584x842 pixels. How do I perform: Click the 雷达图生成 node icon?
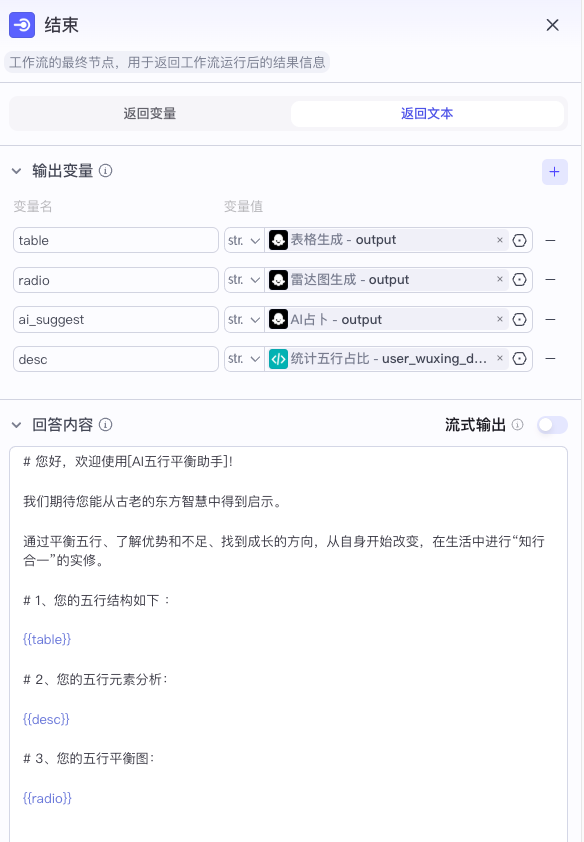(x=278, y=280)
